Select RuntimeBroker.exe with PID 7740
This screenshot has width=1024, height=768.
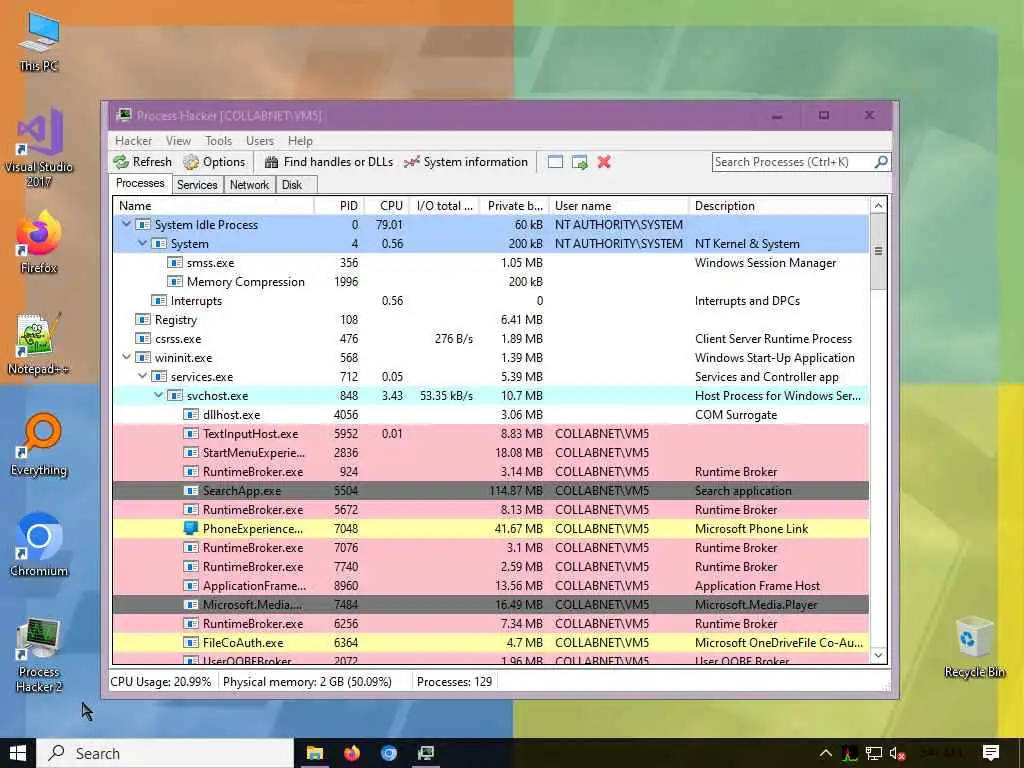pyautogui.click(x=490, y=566)
